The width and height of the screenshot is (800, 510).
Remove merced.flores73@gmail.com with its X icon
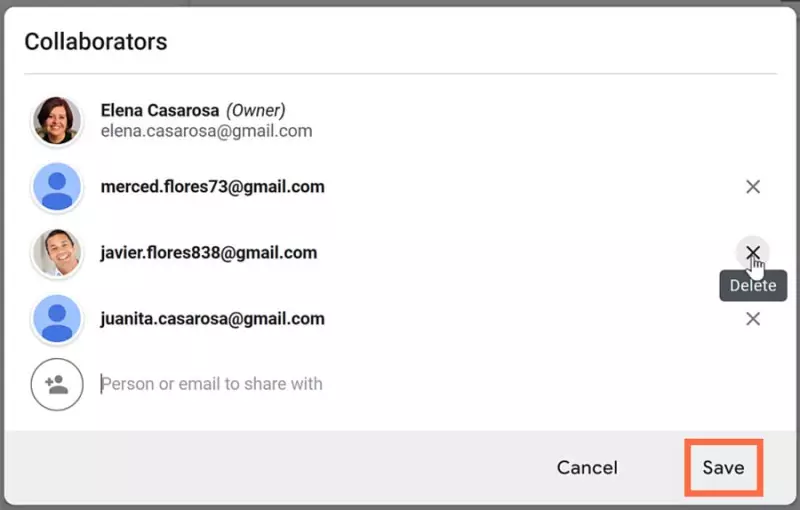coord(753,187)
